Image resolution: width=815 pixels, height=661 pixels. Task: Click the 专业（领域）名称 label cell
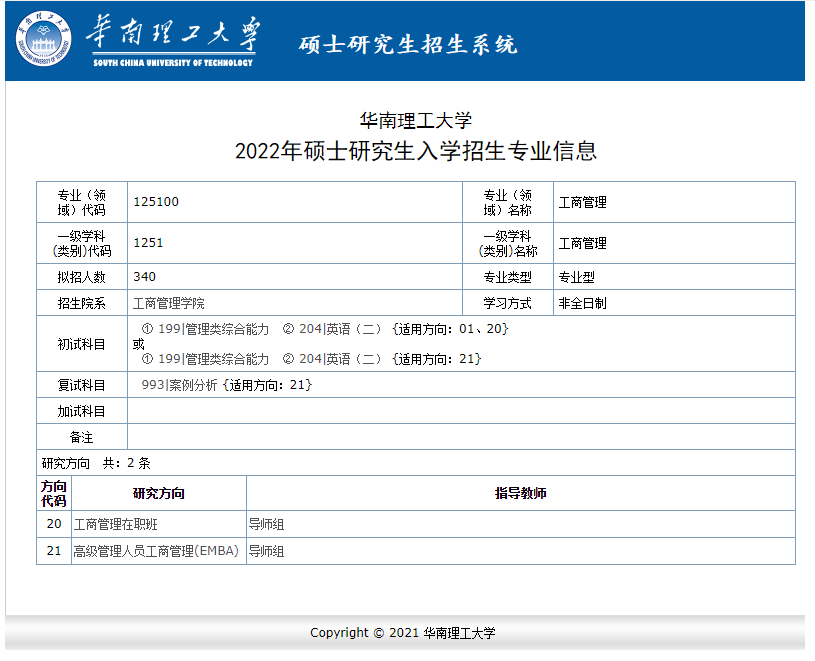pyautogui.click(x=508, y=202)
